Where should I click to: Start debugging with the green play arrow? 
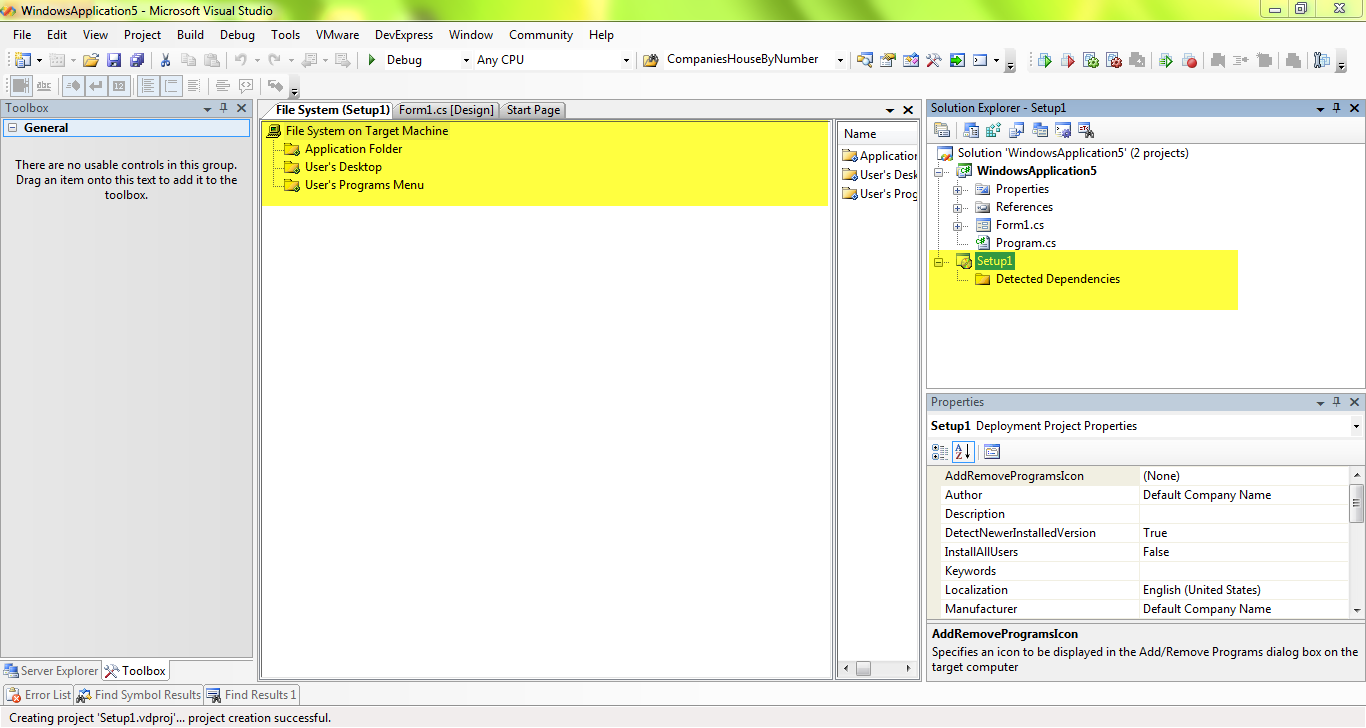coord(372,60)
